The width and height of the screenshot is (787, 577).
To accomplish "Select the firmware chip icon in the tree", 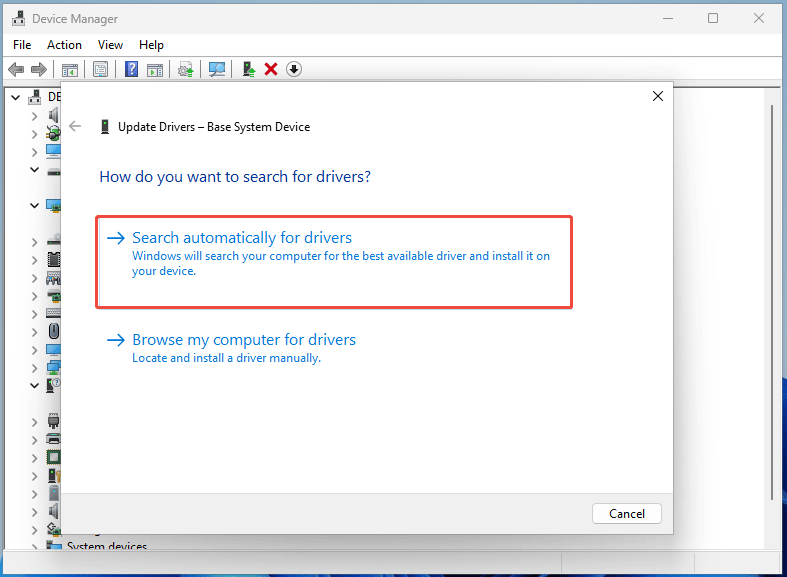I will [x=54, y=259].
